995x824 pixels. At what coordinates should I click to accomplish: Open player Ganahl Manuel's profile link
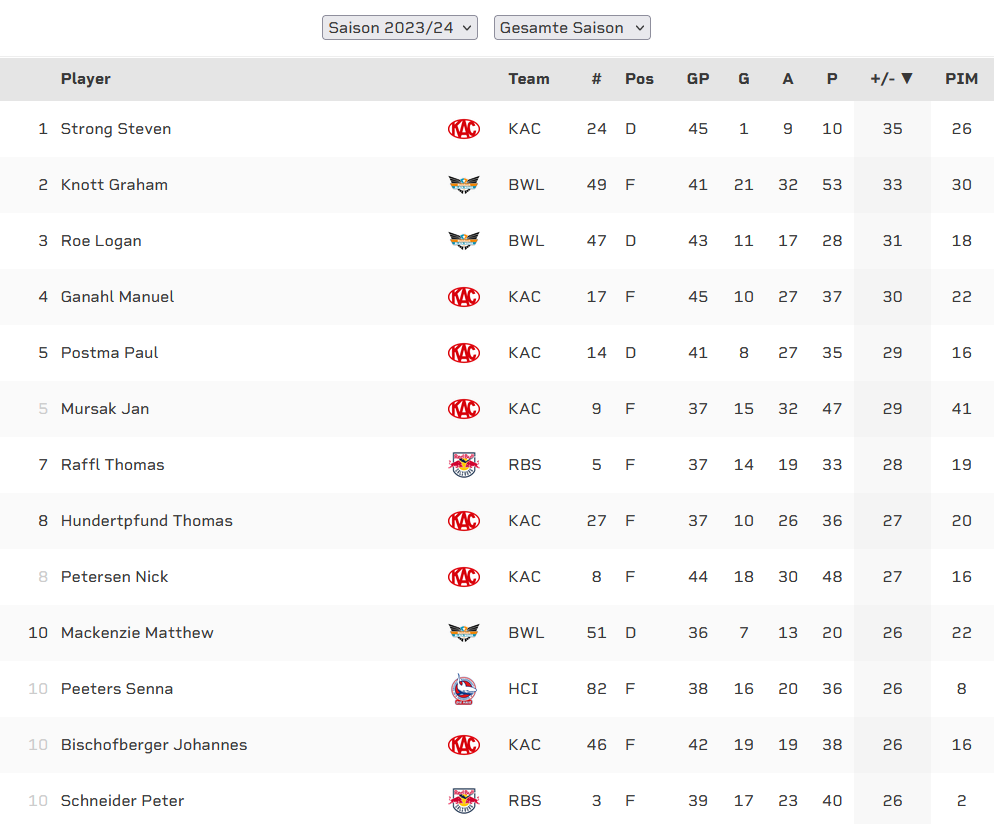tap(117, 297)
